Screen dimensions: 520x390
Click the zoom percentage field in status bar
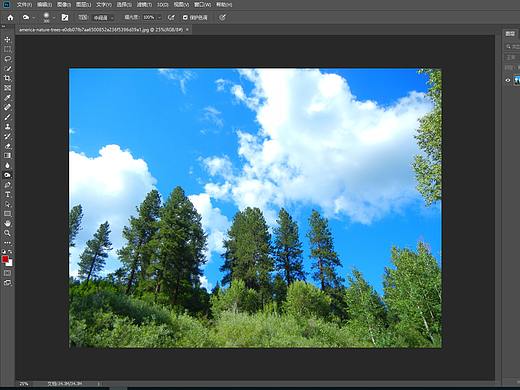pos(24,384)
